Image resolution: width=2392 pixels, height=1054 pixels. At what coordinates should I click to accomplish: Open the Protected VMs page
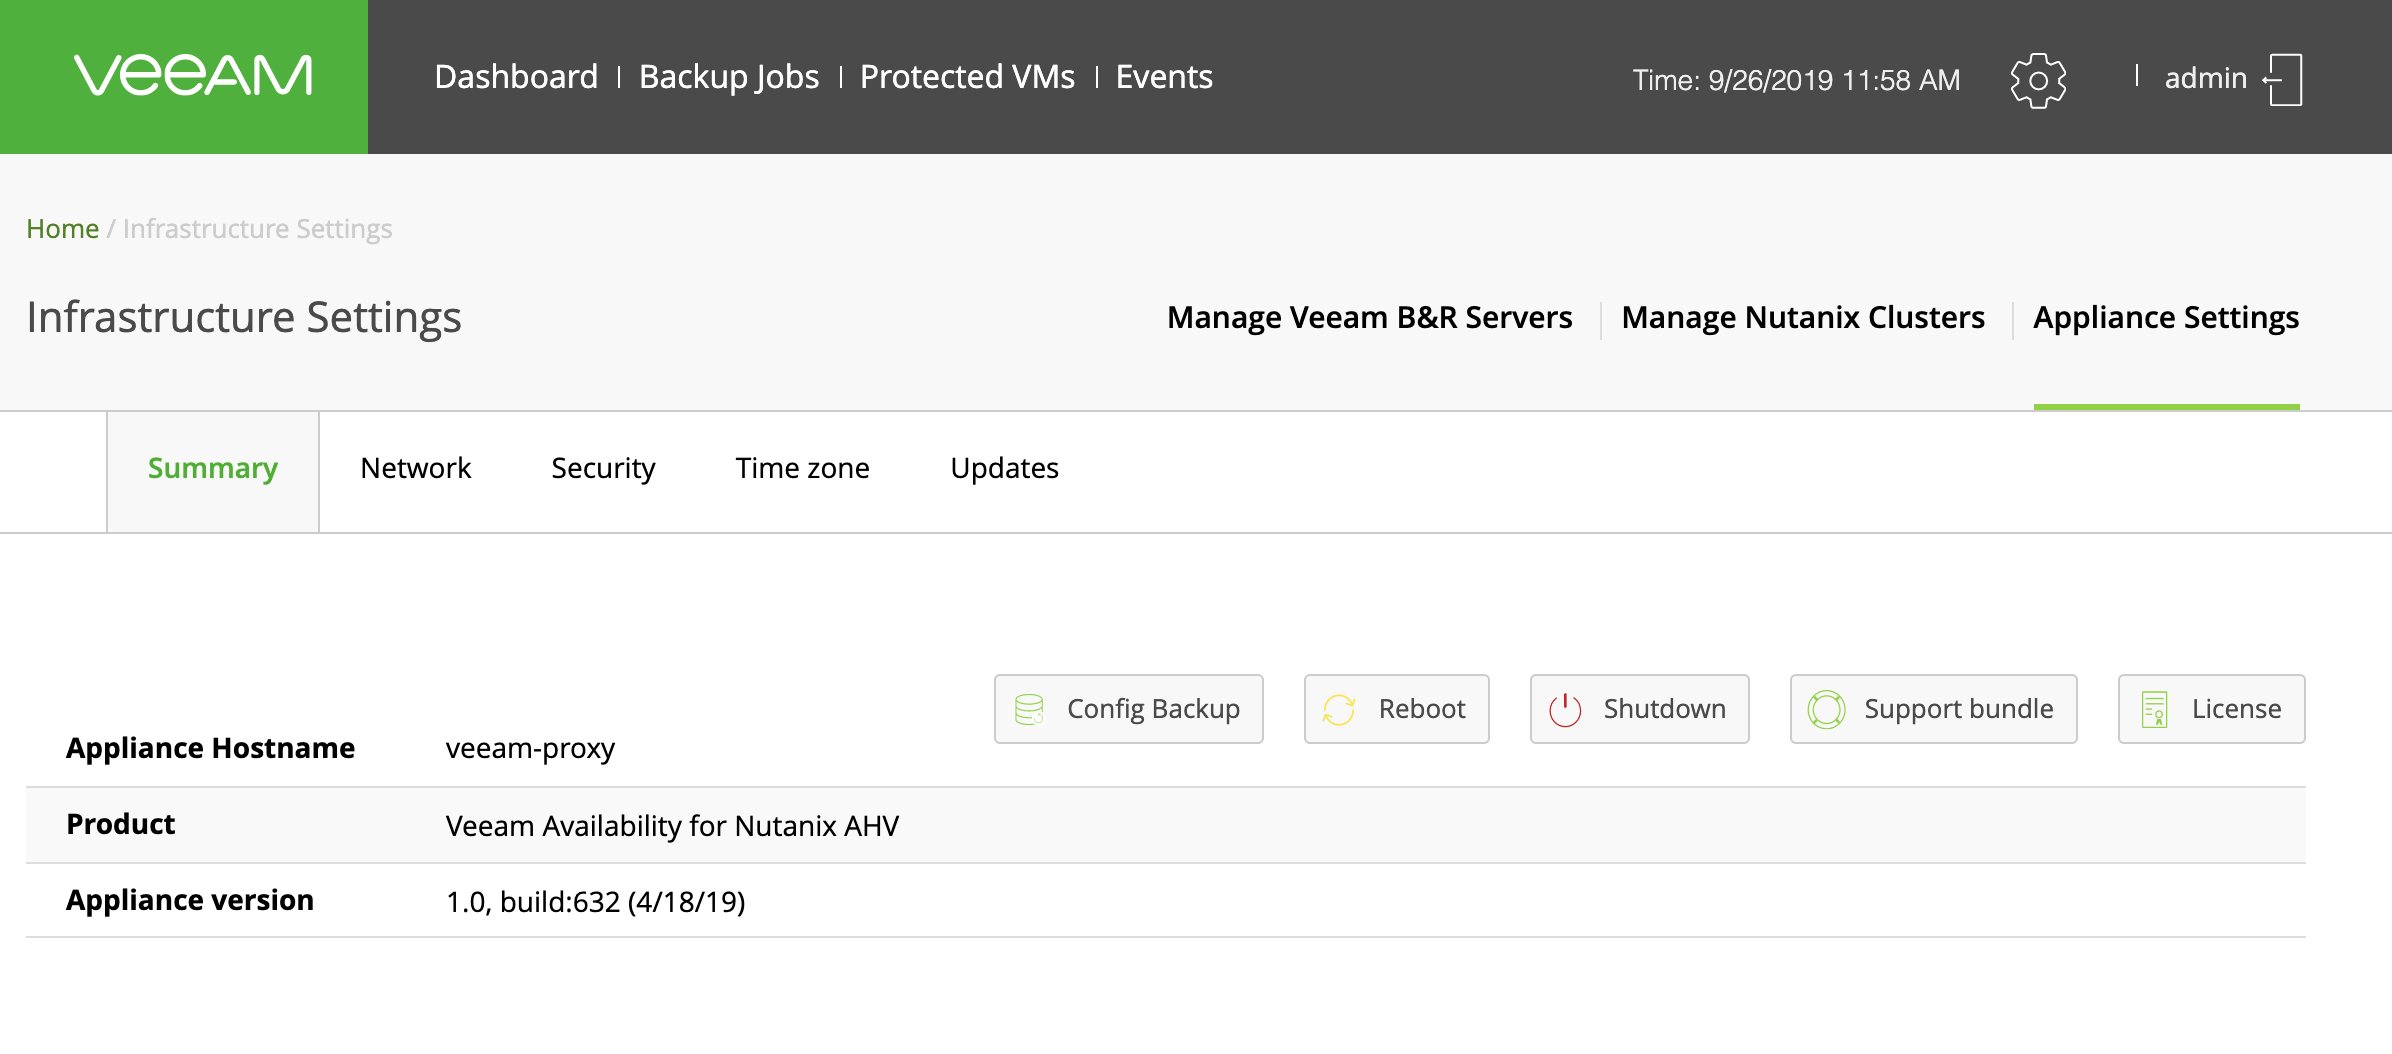(967, 77)
